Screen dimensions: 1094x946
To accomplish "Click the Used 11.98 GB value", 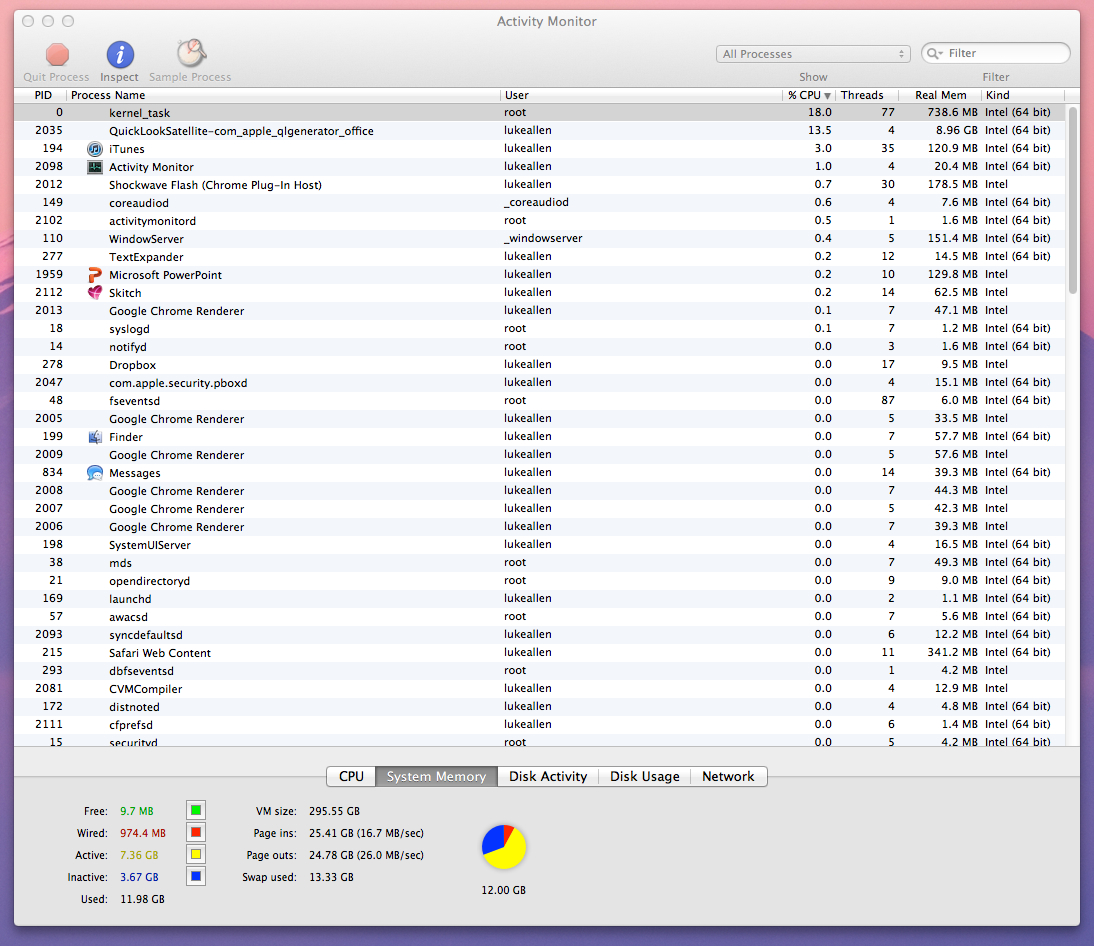I will coord(142,899).
